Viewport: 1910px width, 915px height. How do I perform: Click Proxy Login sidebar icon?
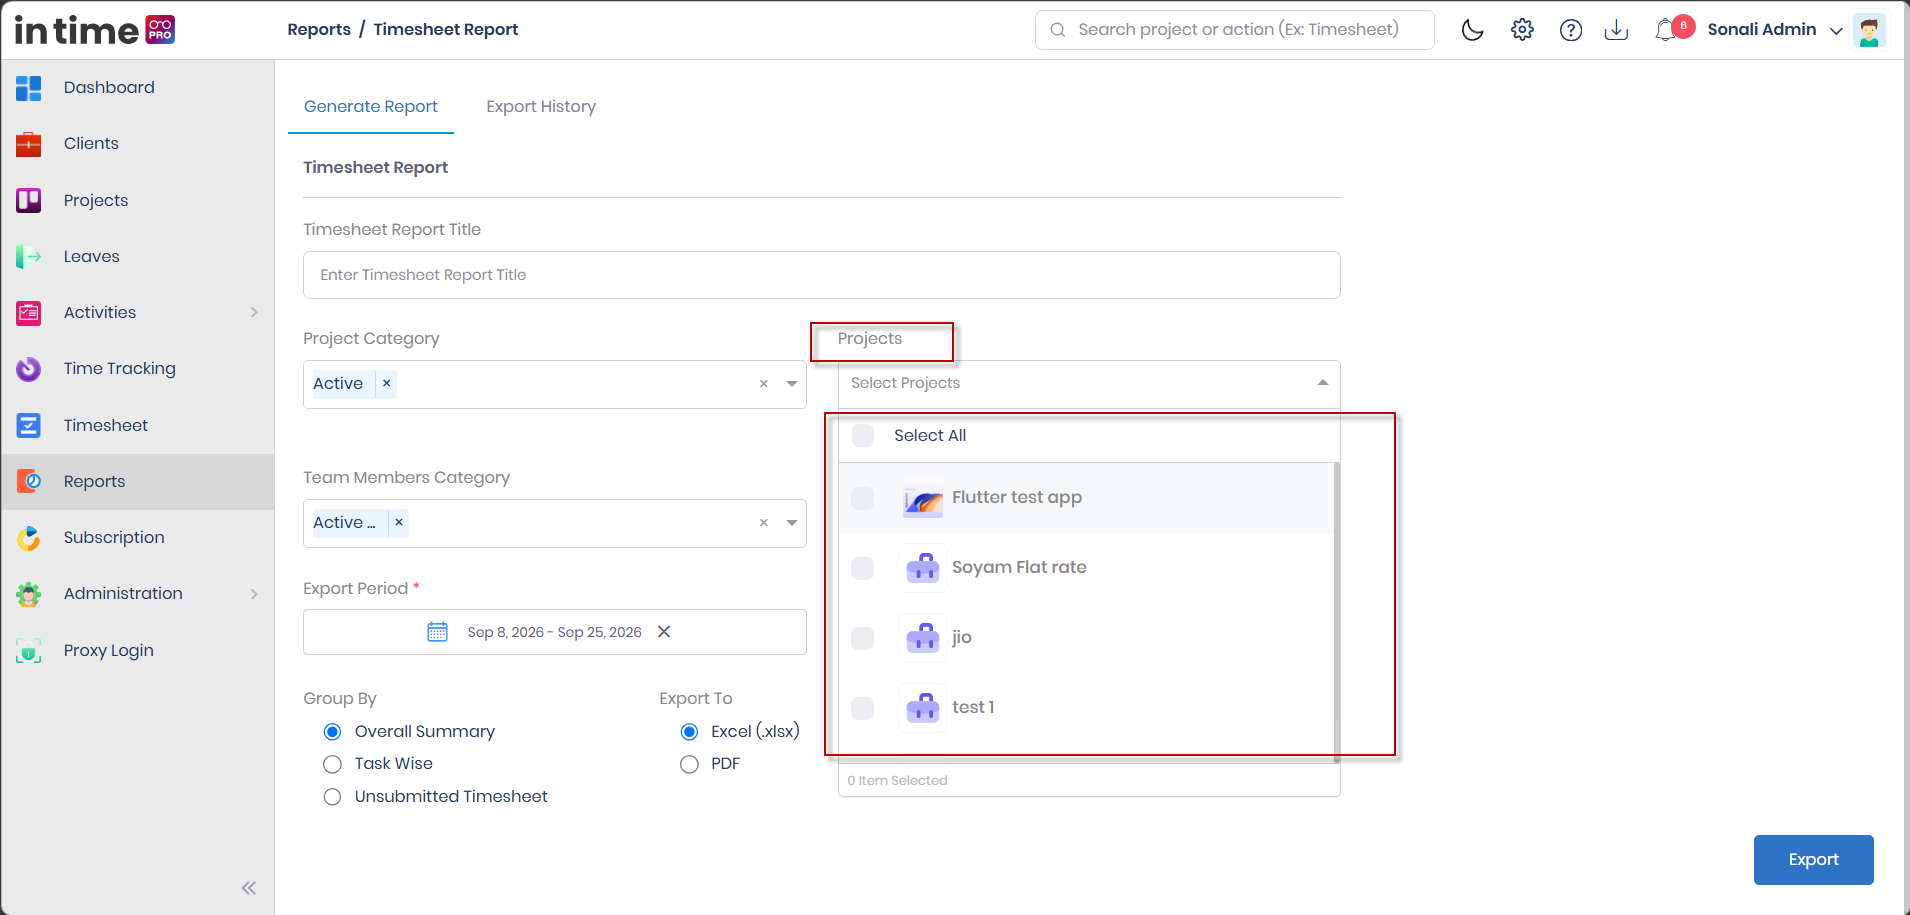[29, 651]
